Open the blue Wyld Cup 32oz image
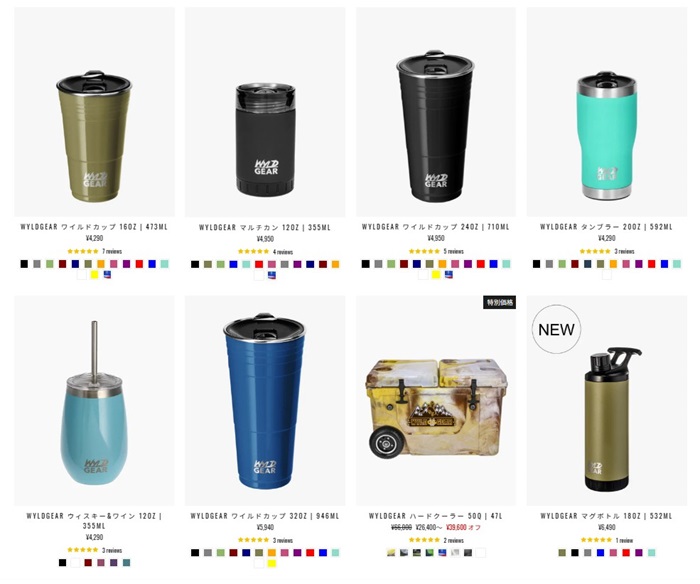Screen dimensions: 700x584 [x=265, y=400]
